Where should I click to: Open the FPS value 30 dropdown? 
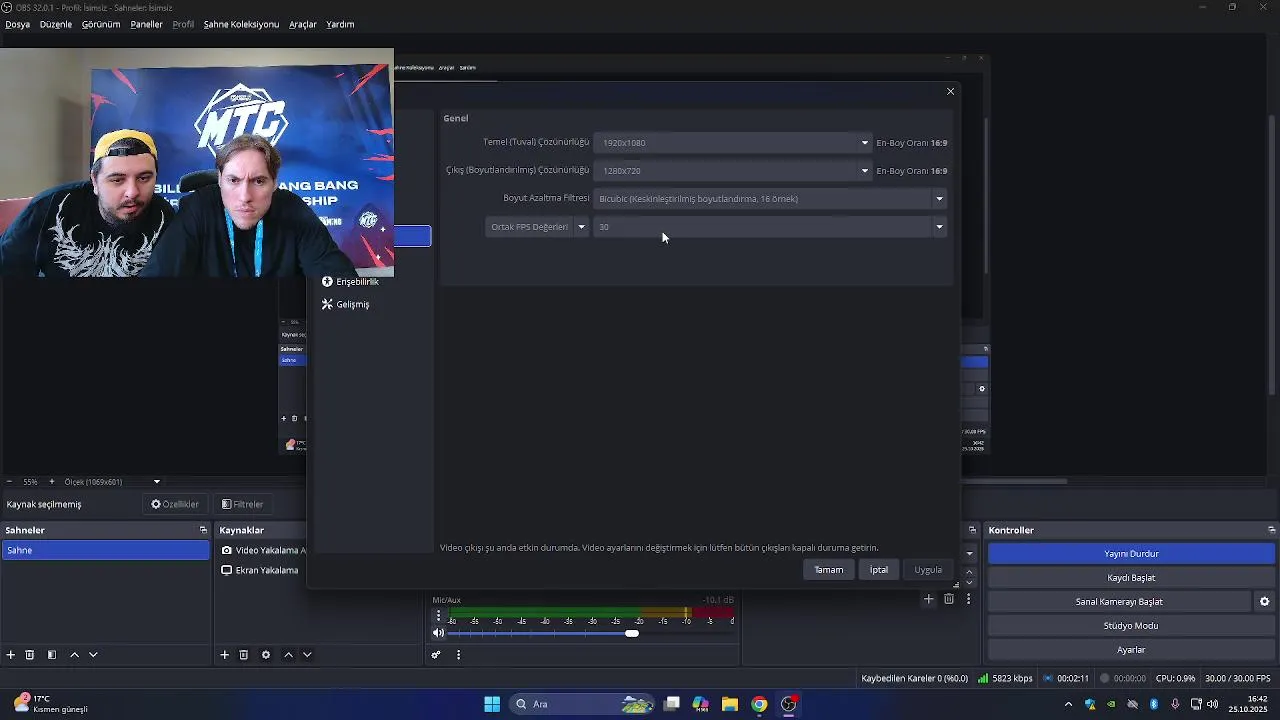[x=770, y=227]
